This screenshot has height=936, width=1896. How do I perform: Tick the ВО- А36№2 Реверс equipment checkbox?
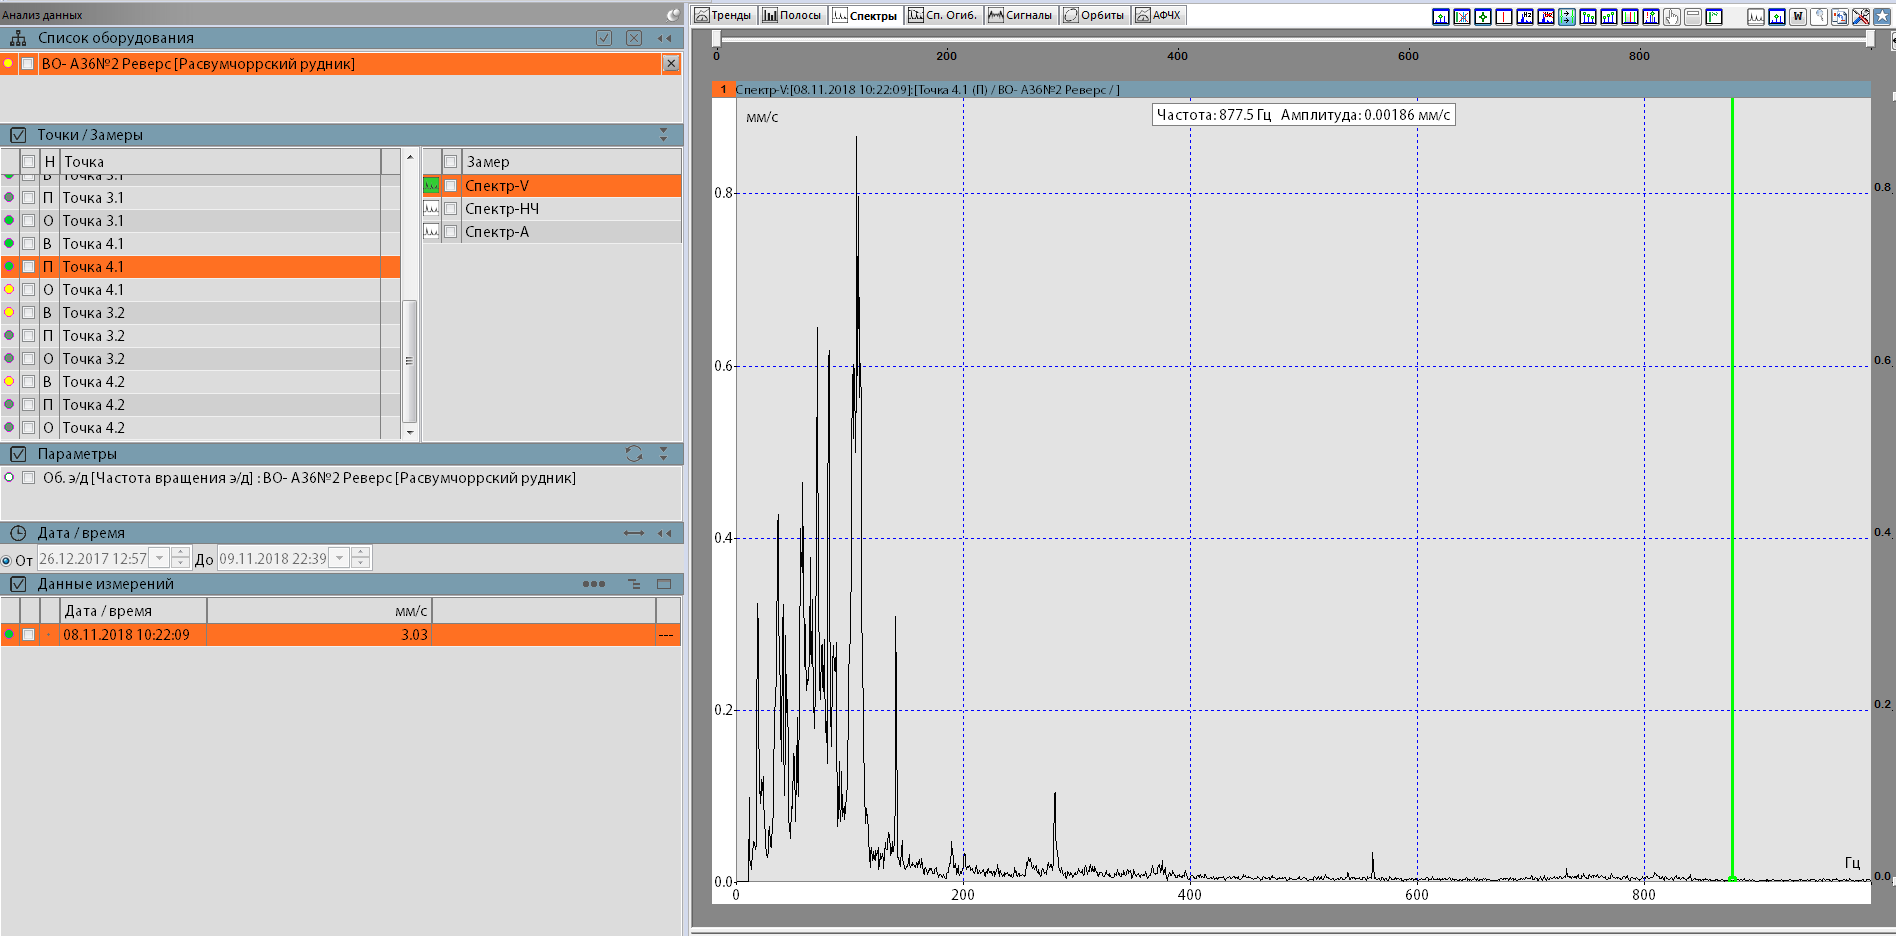tap(28, 64)
